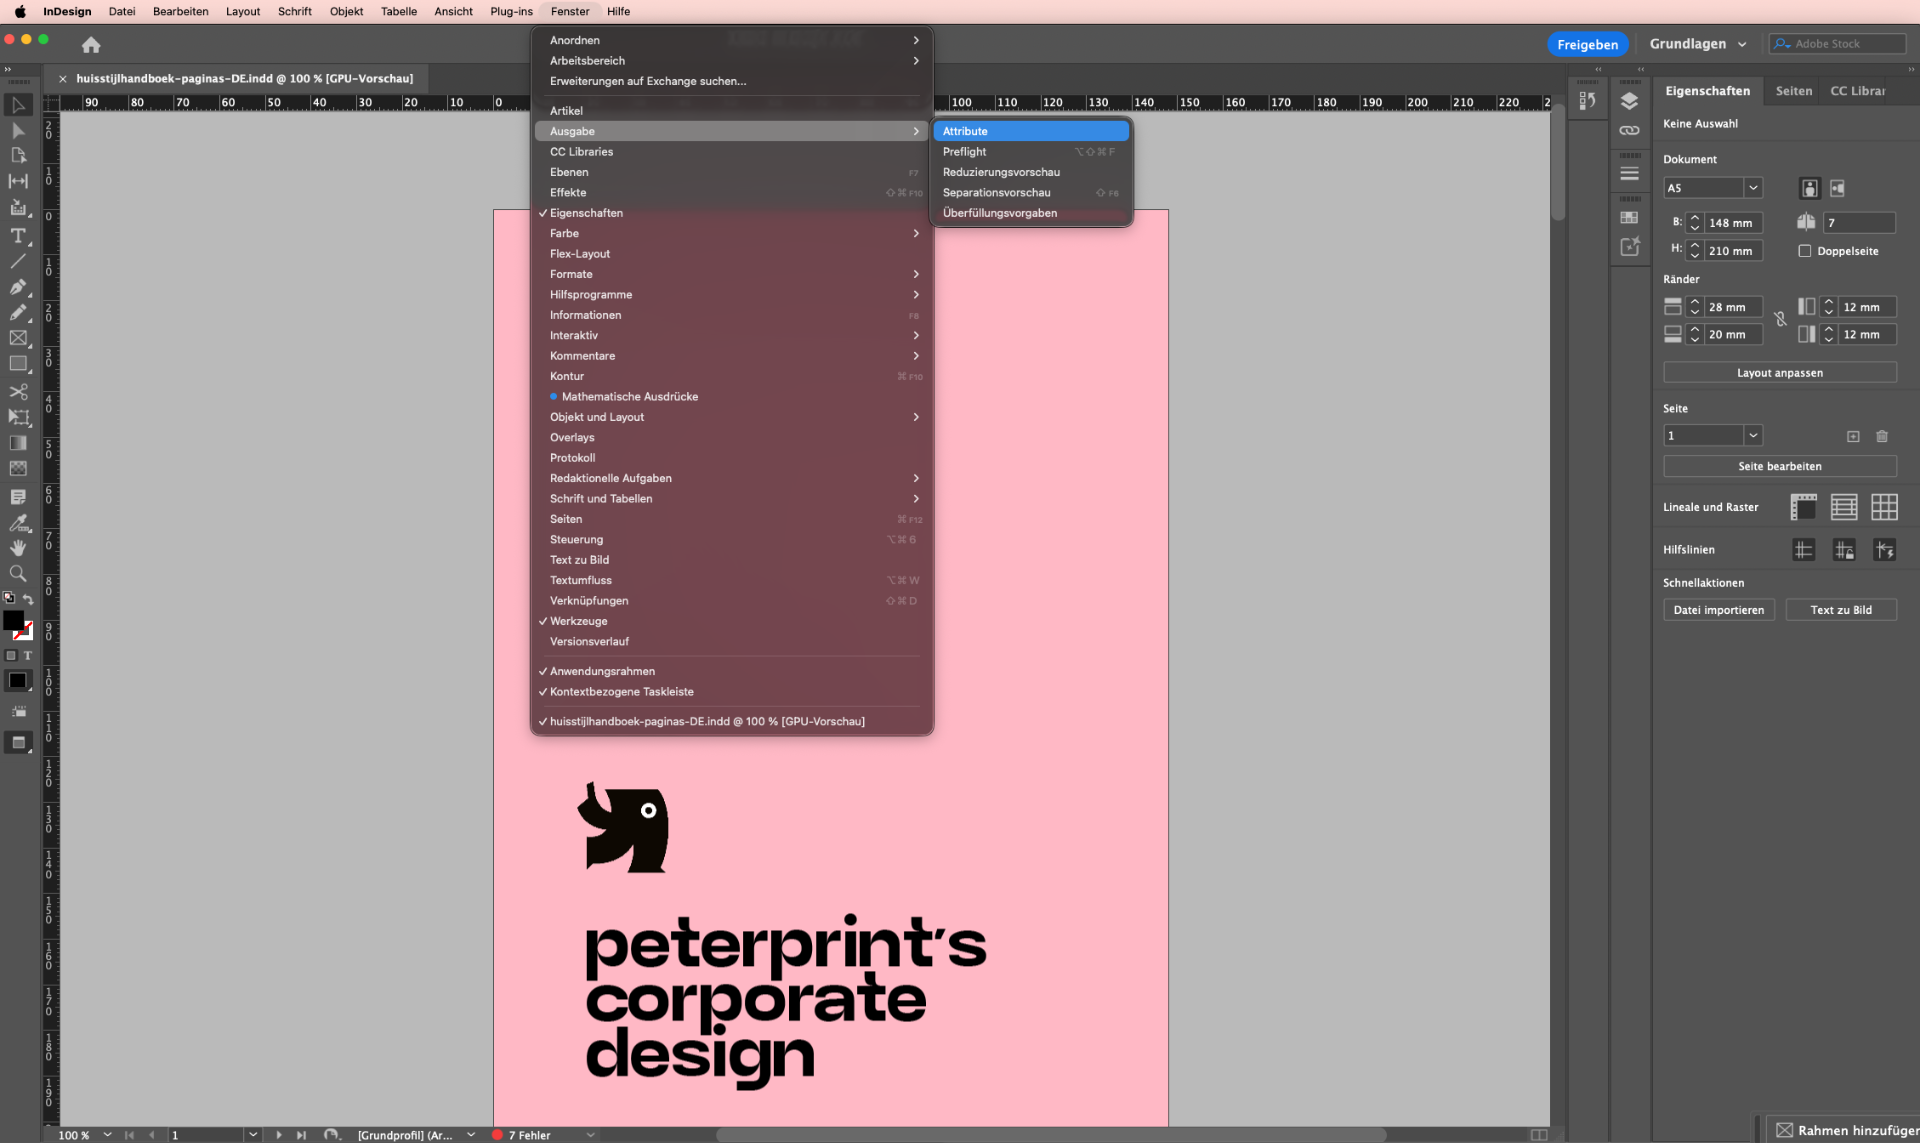The height and width of the screenshot is (1143, 1920).
Task: Open the page number dropdown in status bar
Action: tap(253, 1135)
